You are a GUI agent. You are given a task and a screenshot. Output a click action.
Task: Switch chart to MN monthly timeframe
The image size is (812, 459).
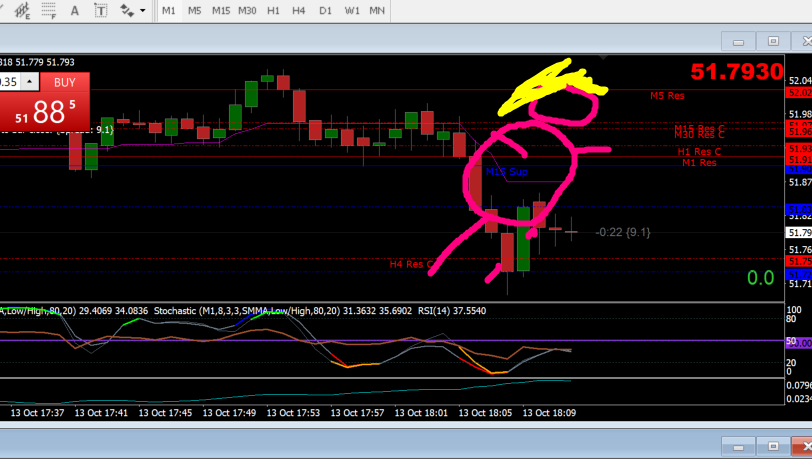tap(377, 10)
